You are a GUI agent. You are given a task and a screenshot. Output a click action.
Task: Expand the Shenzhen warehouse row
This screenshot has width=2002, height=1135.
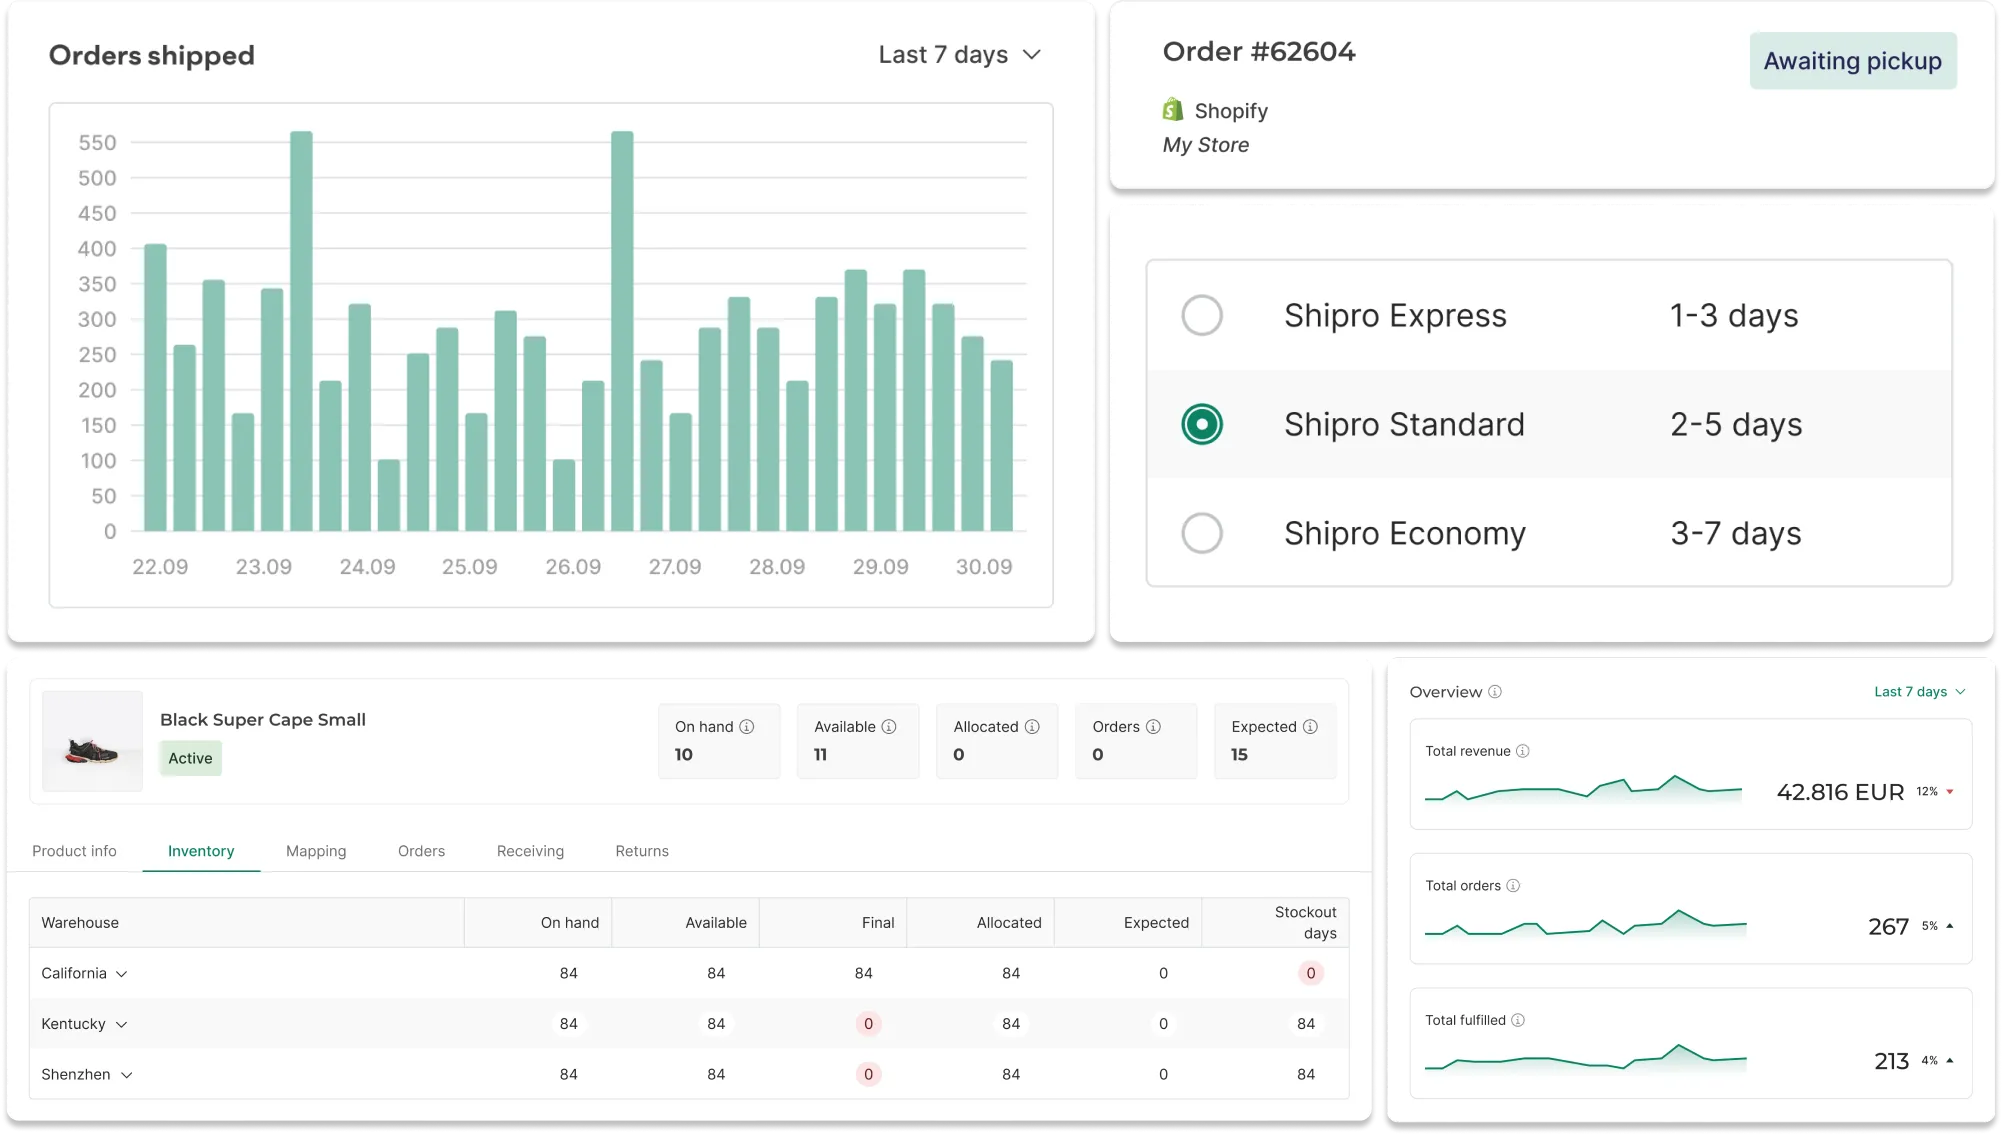(127, 1075)
